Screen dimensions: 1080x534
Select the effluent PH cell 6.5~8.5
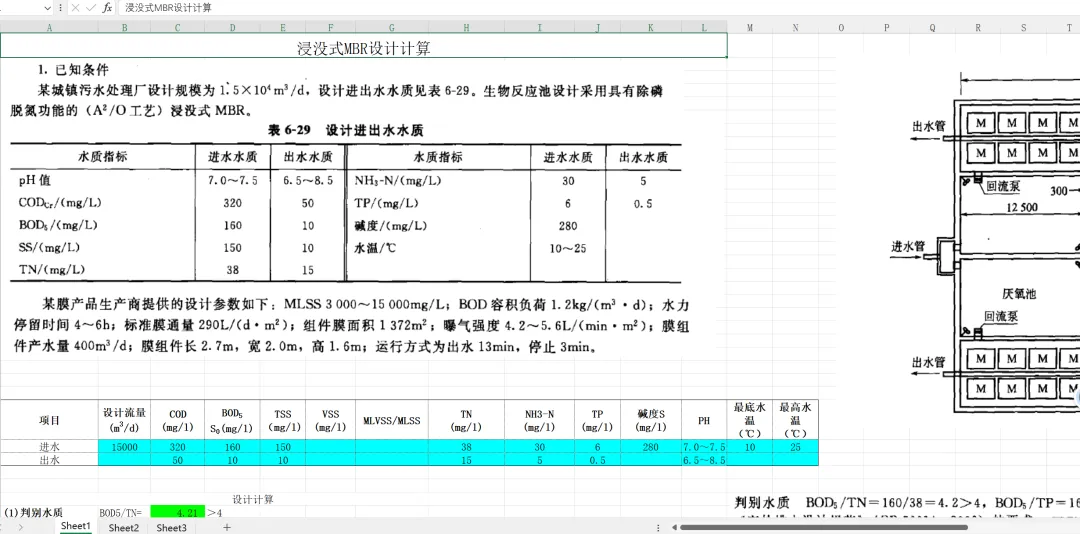[x=704, y=460]
